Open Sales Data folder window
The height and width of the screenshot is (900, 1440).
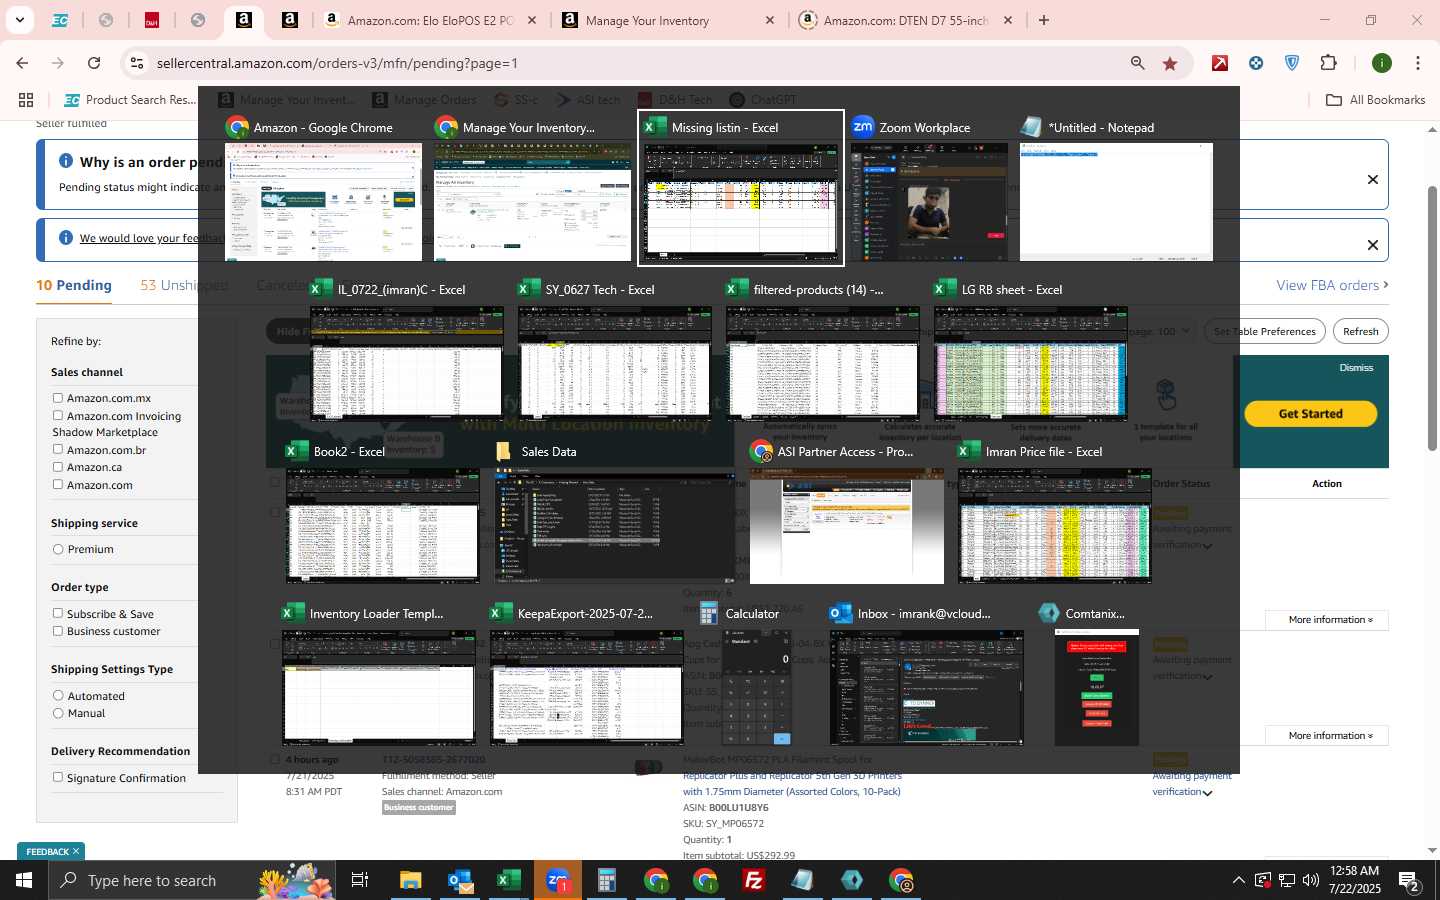point(614,512)
